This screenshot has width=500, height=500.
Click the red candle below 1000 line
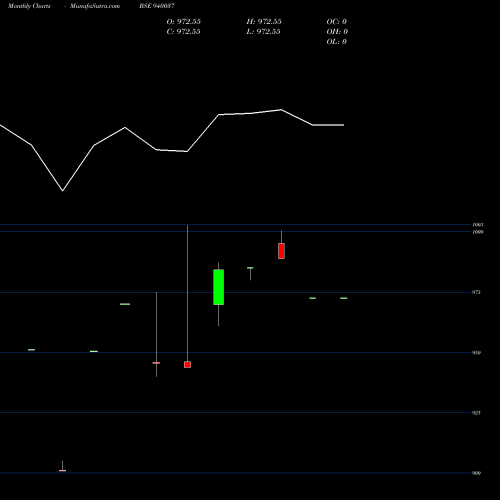click(x=281, y=251)
